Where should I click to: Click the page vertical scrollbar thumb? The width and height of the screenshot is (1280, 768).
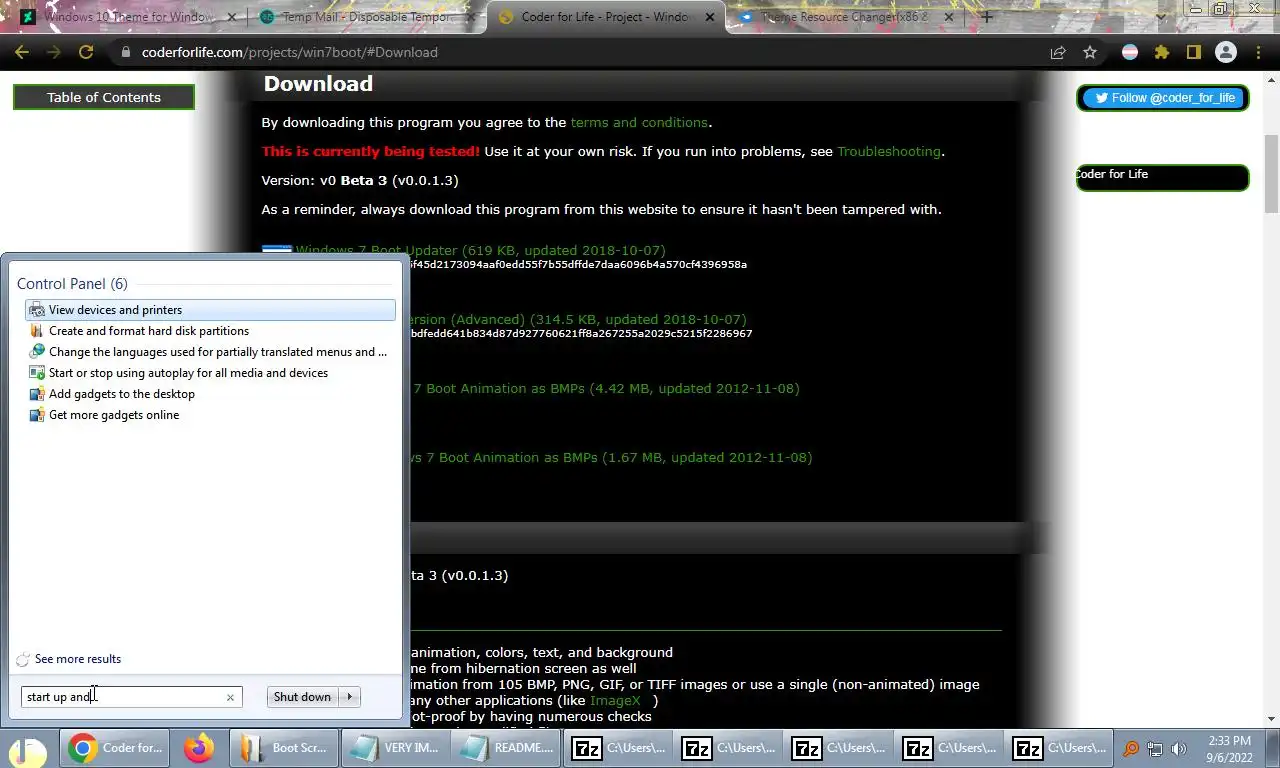point(1271,172)
